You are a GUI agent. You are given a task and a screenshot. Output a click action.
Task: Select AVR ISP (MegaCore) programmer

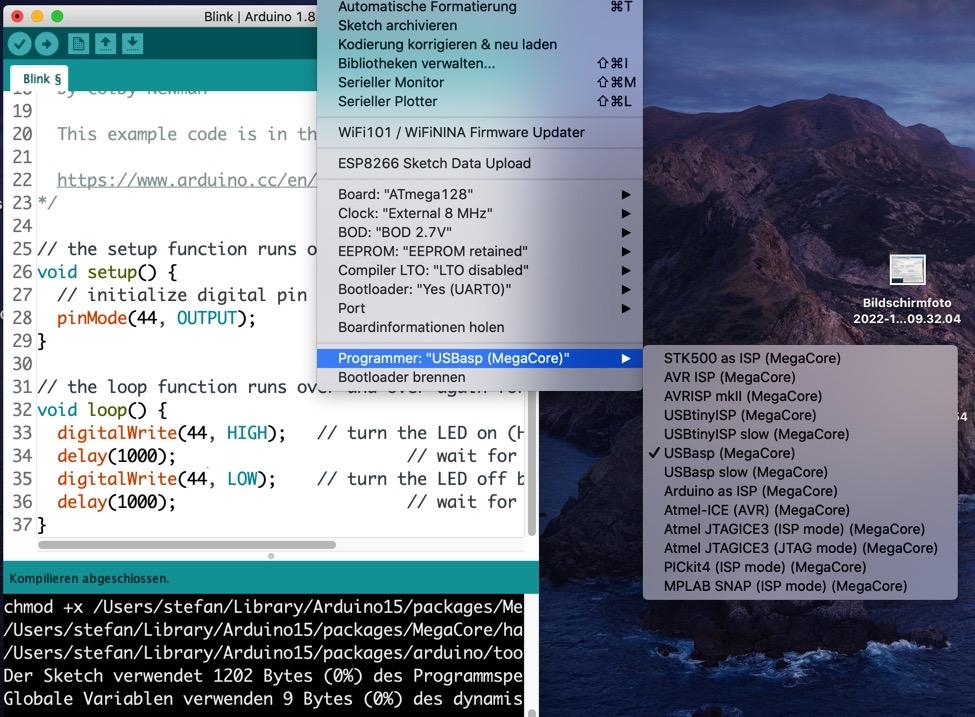pos(800,377)
